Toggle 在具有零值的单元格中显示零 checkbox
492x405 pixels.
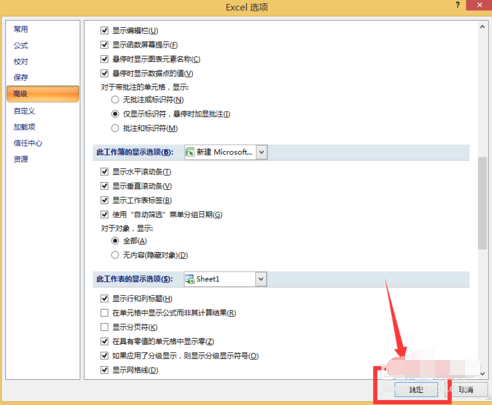[104, 341]
